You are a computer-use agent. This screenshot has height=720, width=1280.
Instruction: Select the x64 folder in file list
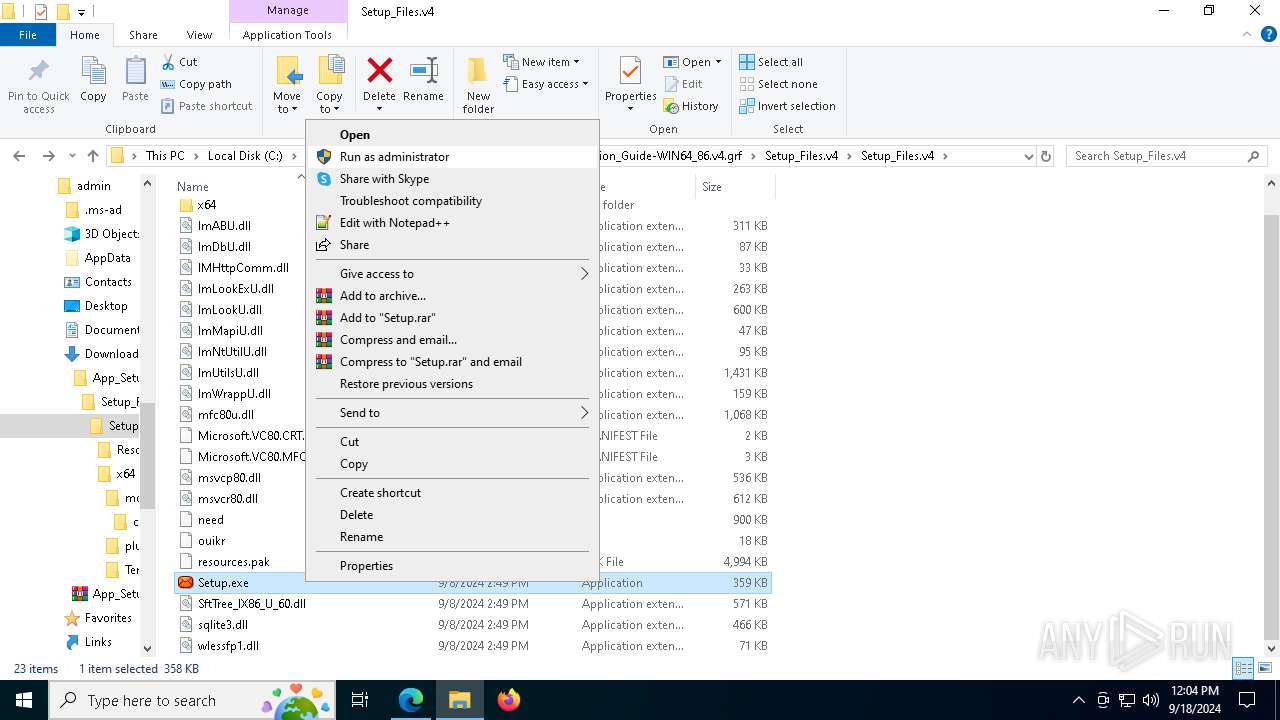207,205
